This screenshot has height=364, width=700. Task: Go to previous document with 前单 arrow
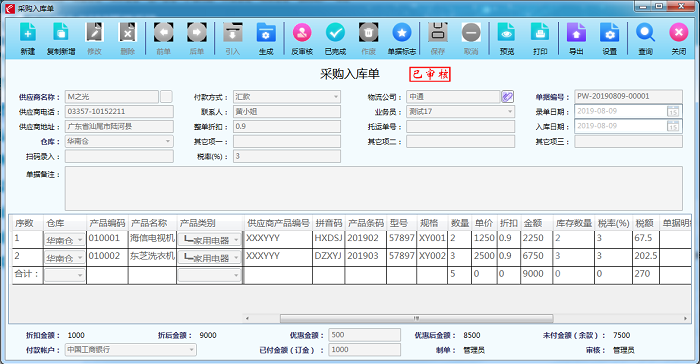pos(163,33)
